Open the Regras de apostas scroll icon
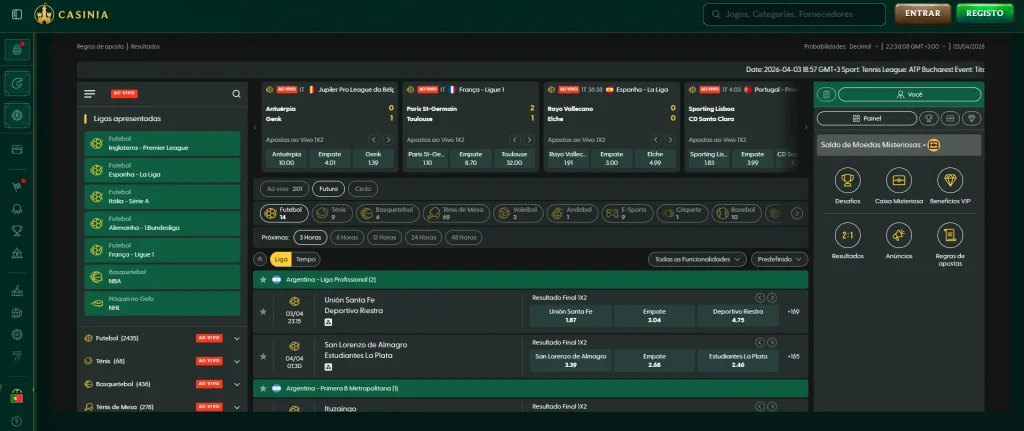Screen dimensions: 1024x431 [950, 235]
